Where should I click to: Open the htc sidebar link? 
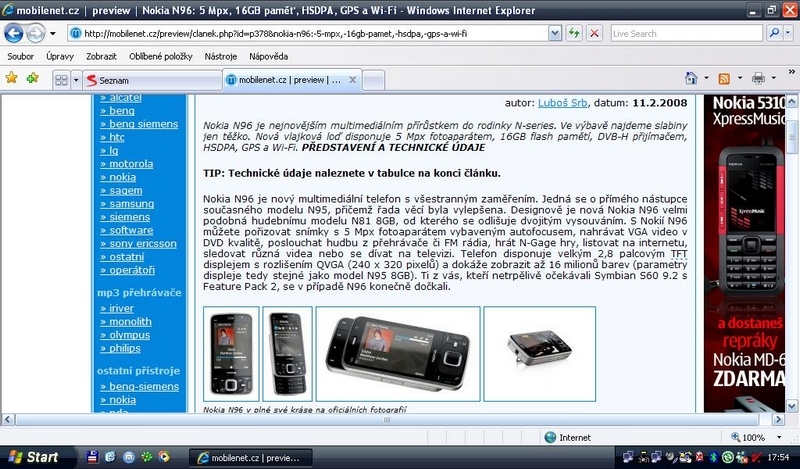coord(112,137)
